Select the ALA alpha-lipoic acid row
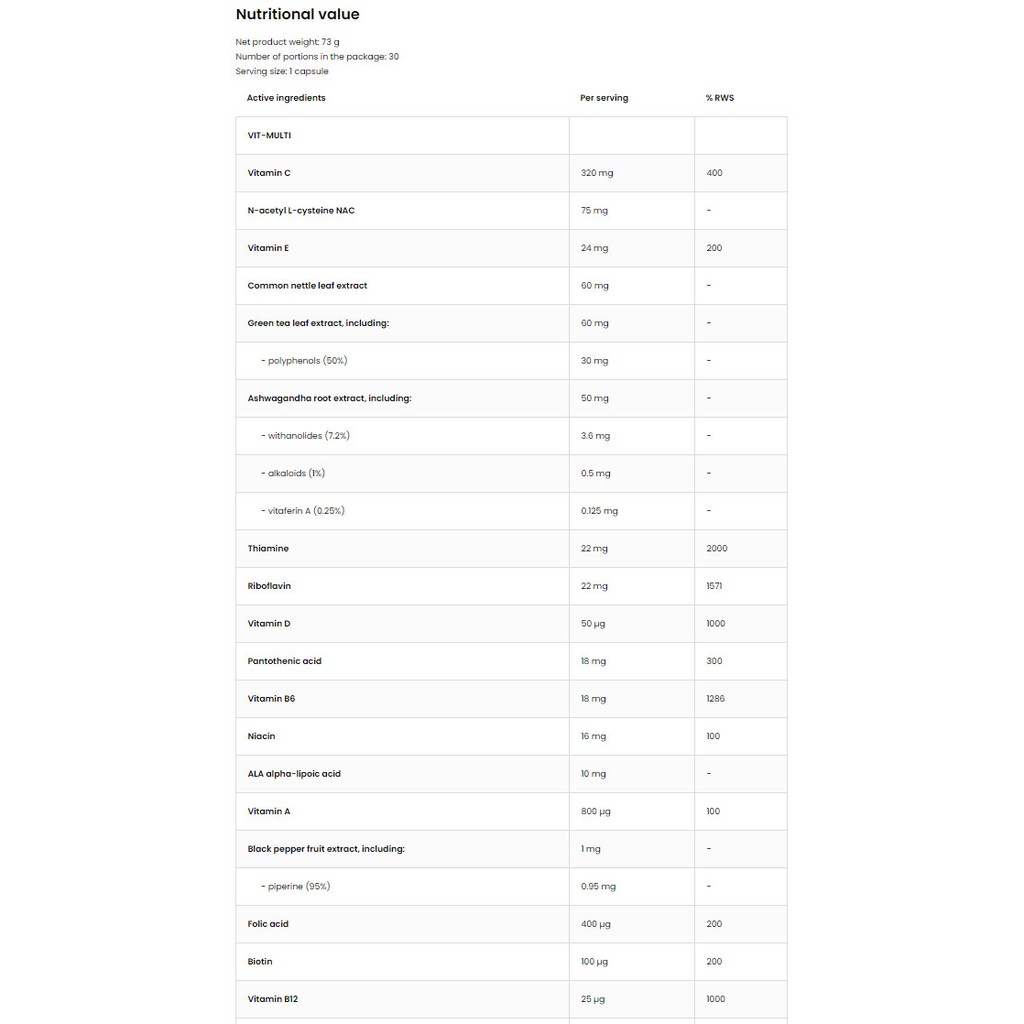The height and width of the screenshot is (1024, 1024). [x=294, y=774]
